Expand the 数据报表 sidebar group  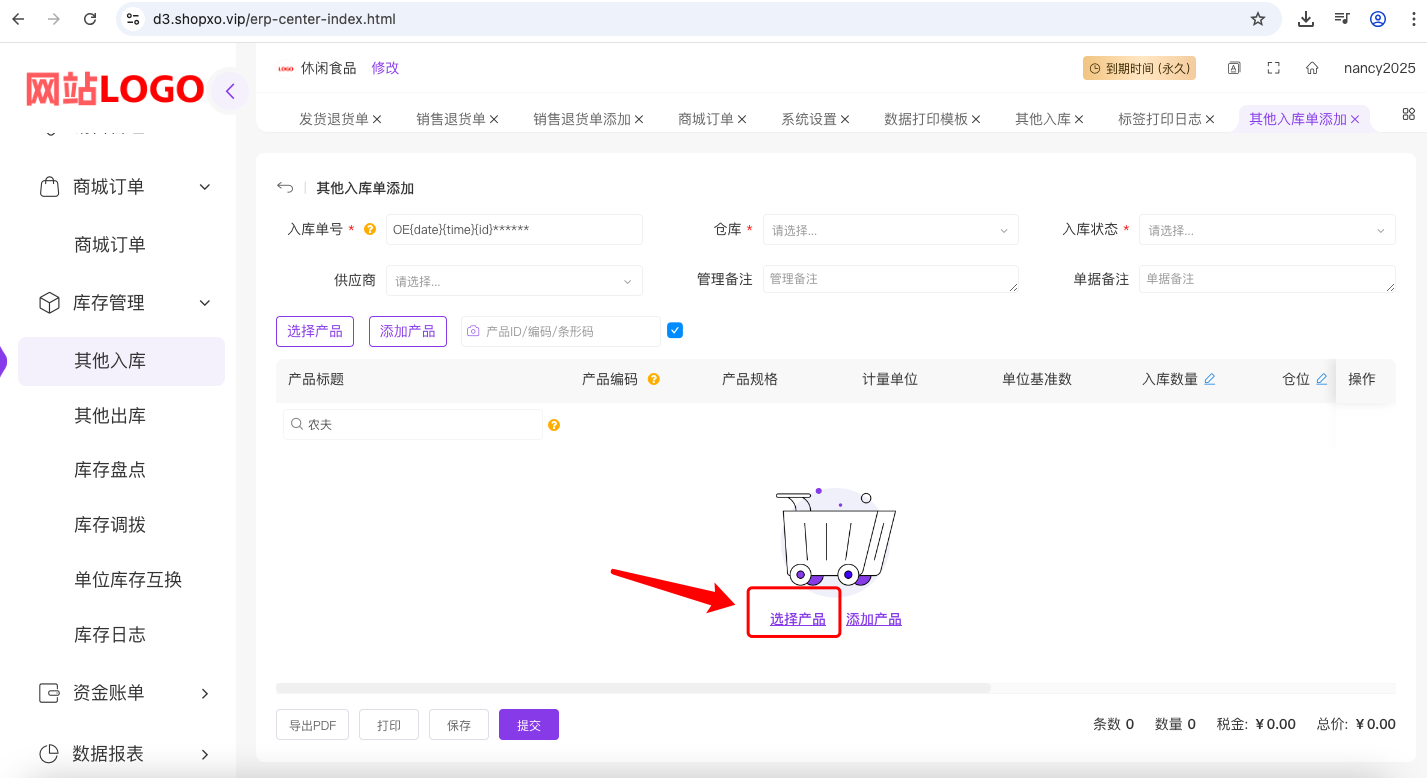[205, 754]
